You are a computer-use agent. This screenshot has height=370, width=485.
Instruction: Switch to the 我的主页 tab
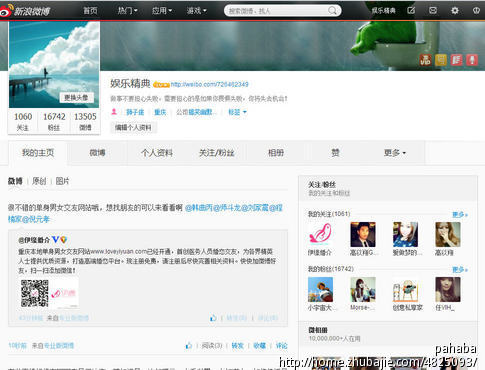pyautogui.click(x=38, y=153)
